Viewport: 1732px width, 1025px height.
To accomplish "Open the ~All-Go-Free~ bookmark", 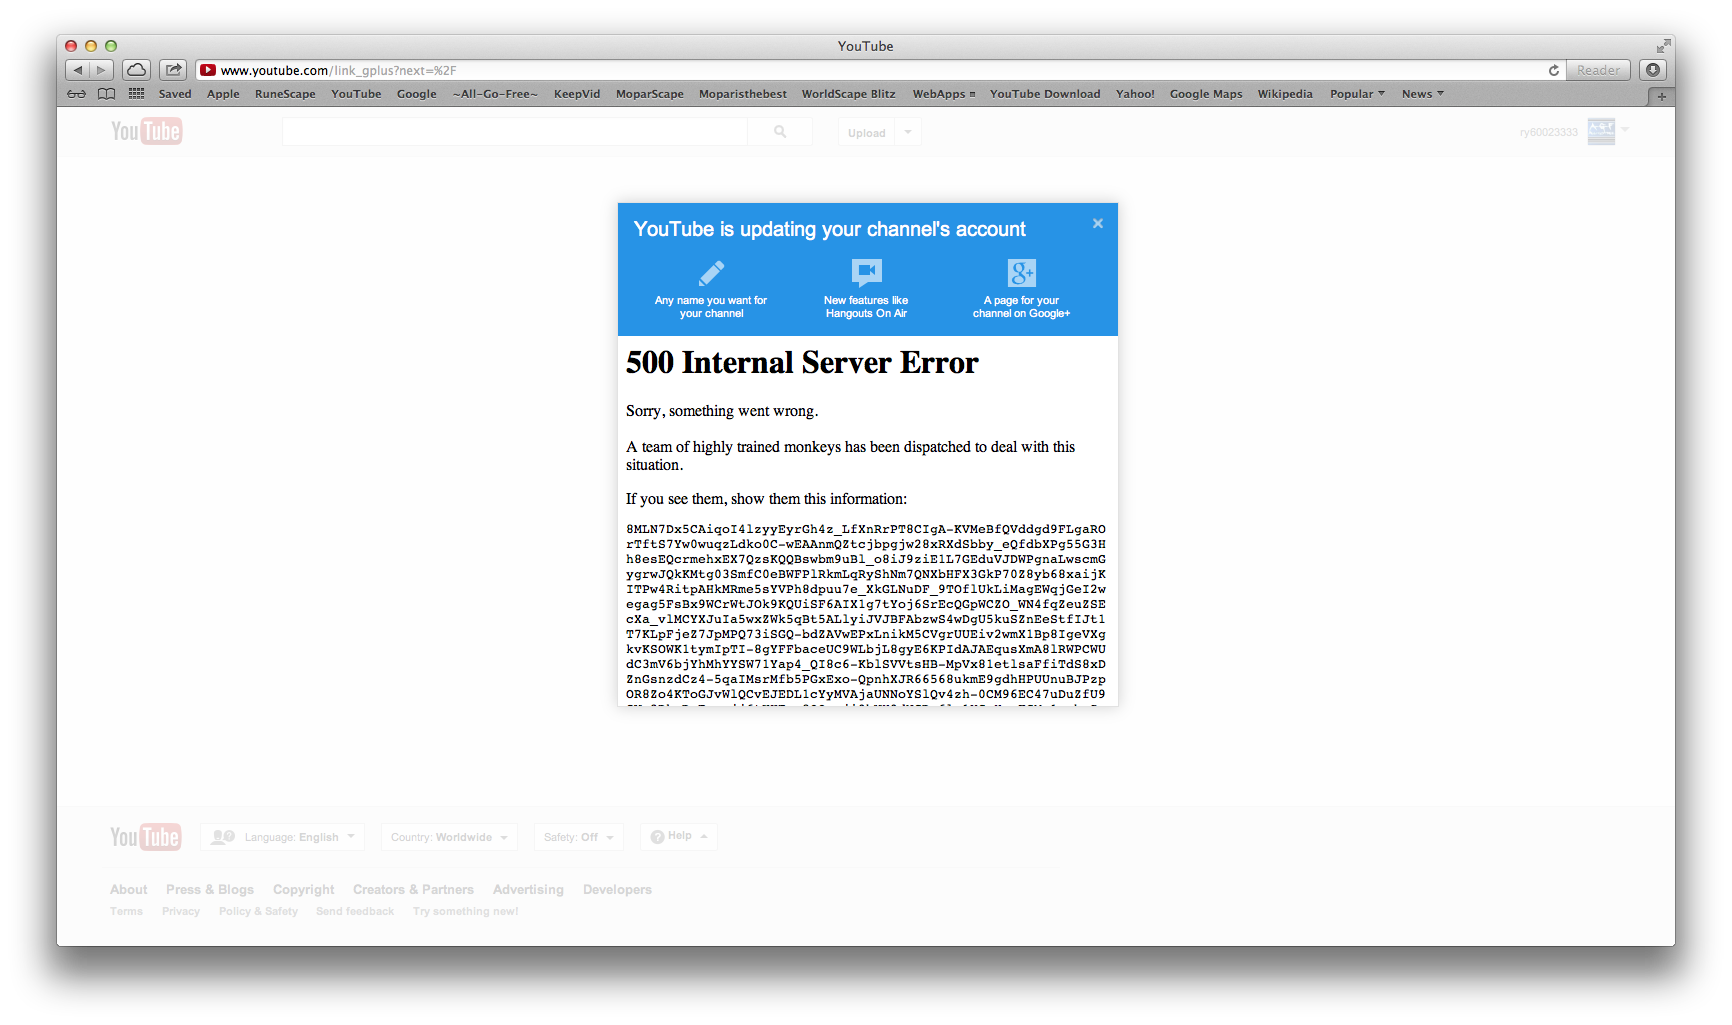I will (495, 94).
